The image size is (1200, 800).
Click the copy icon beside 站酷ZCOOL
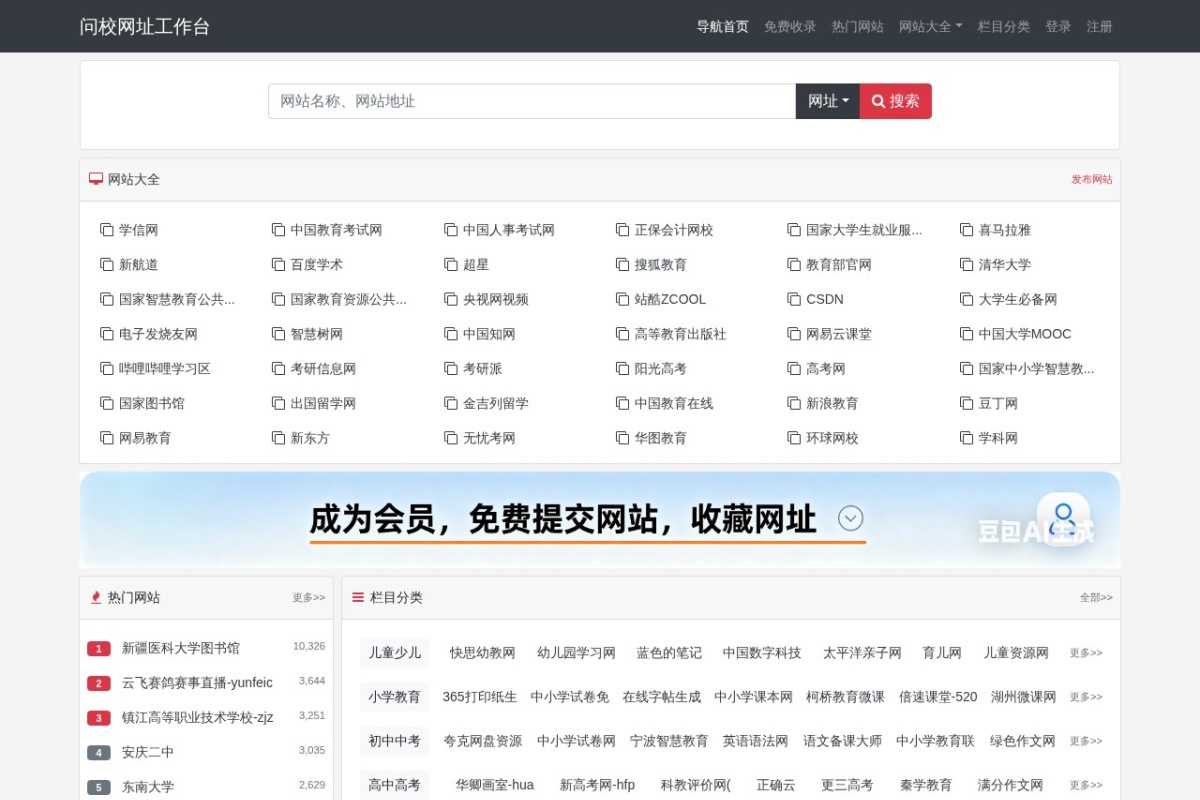(x=623, y=299)
